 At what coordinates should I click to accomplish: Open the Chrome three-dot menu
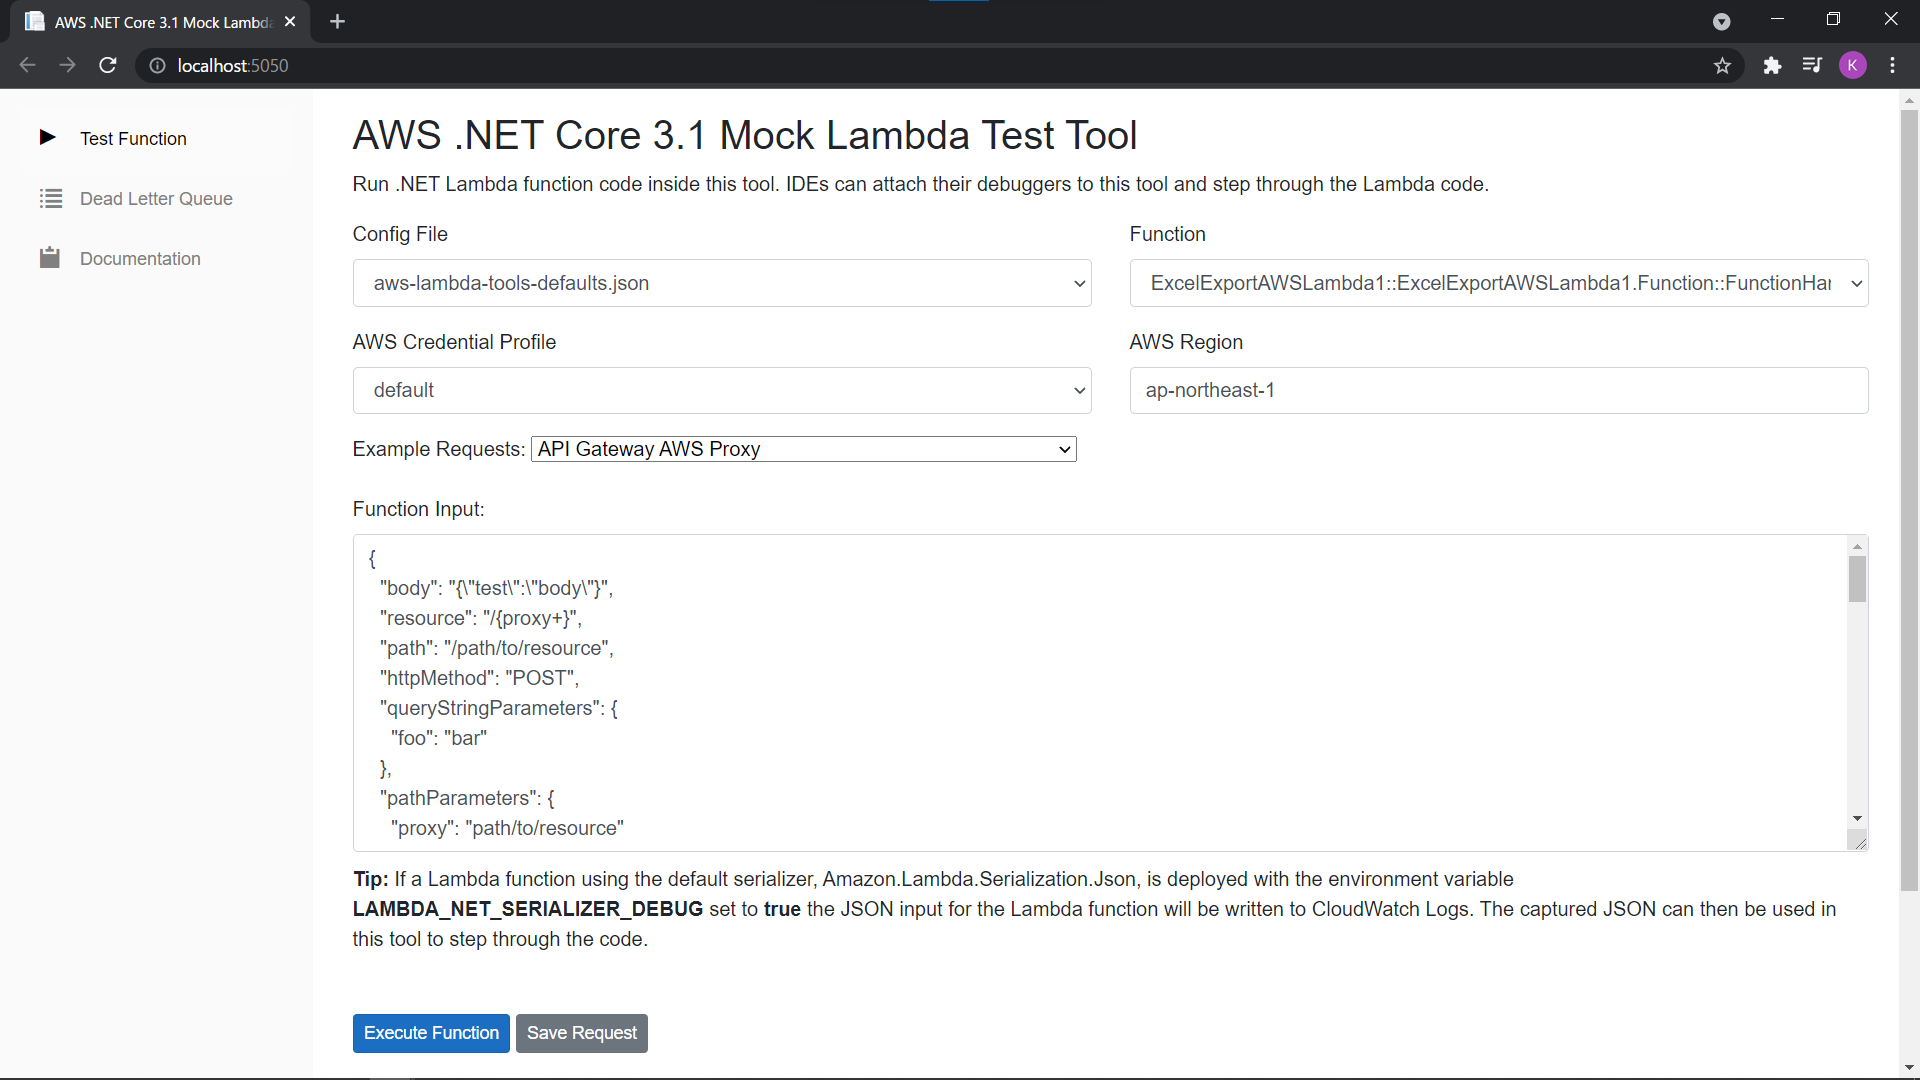1892,65
